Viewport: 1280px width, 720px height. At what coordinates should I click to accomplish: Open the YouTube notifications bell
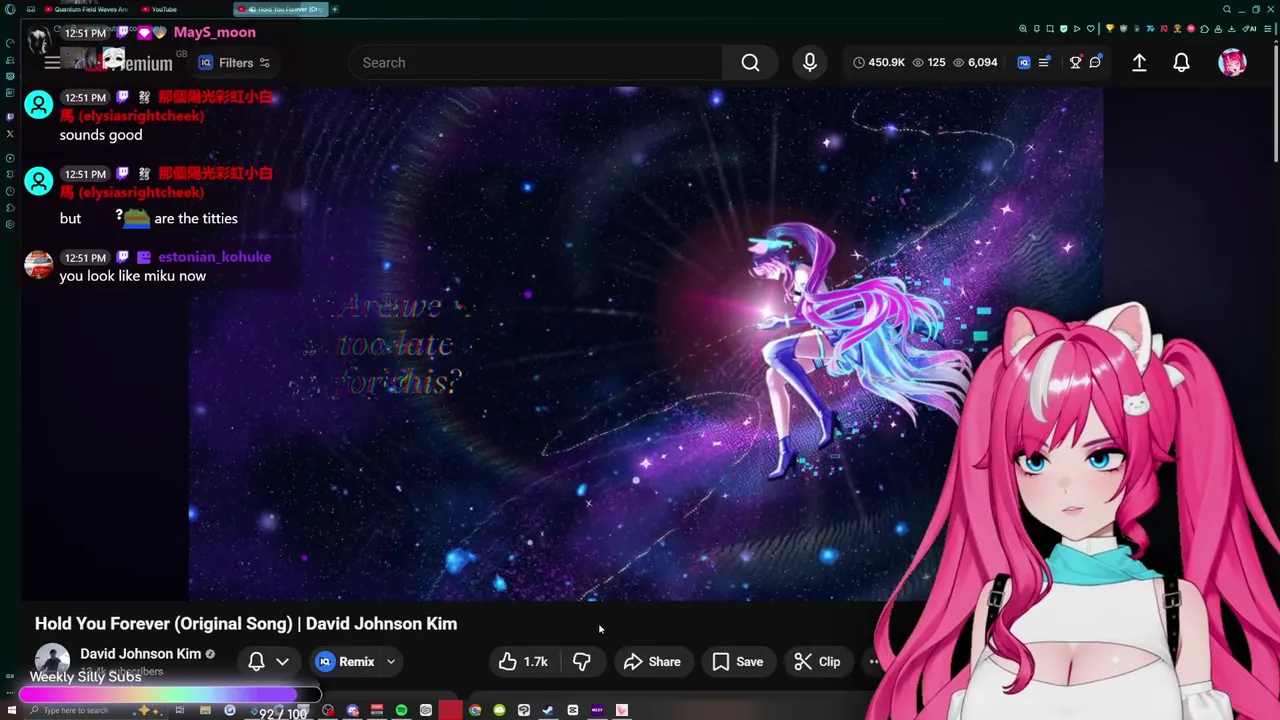[1181, 62]
